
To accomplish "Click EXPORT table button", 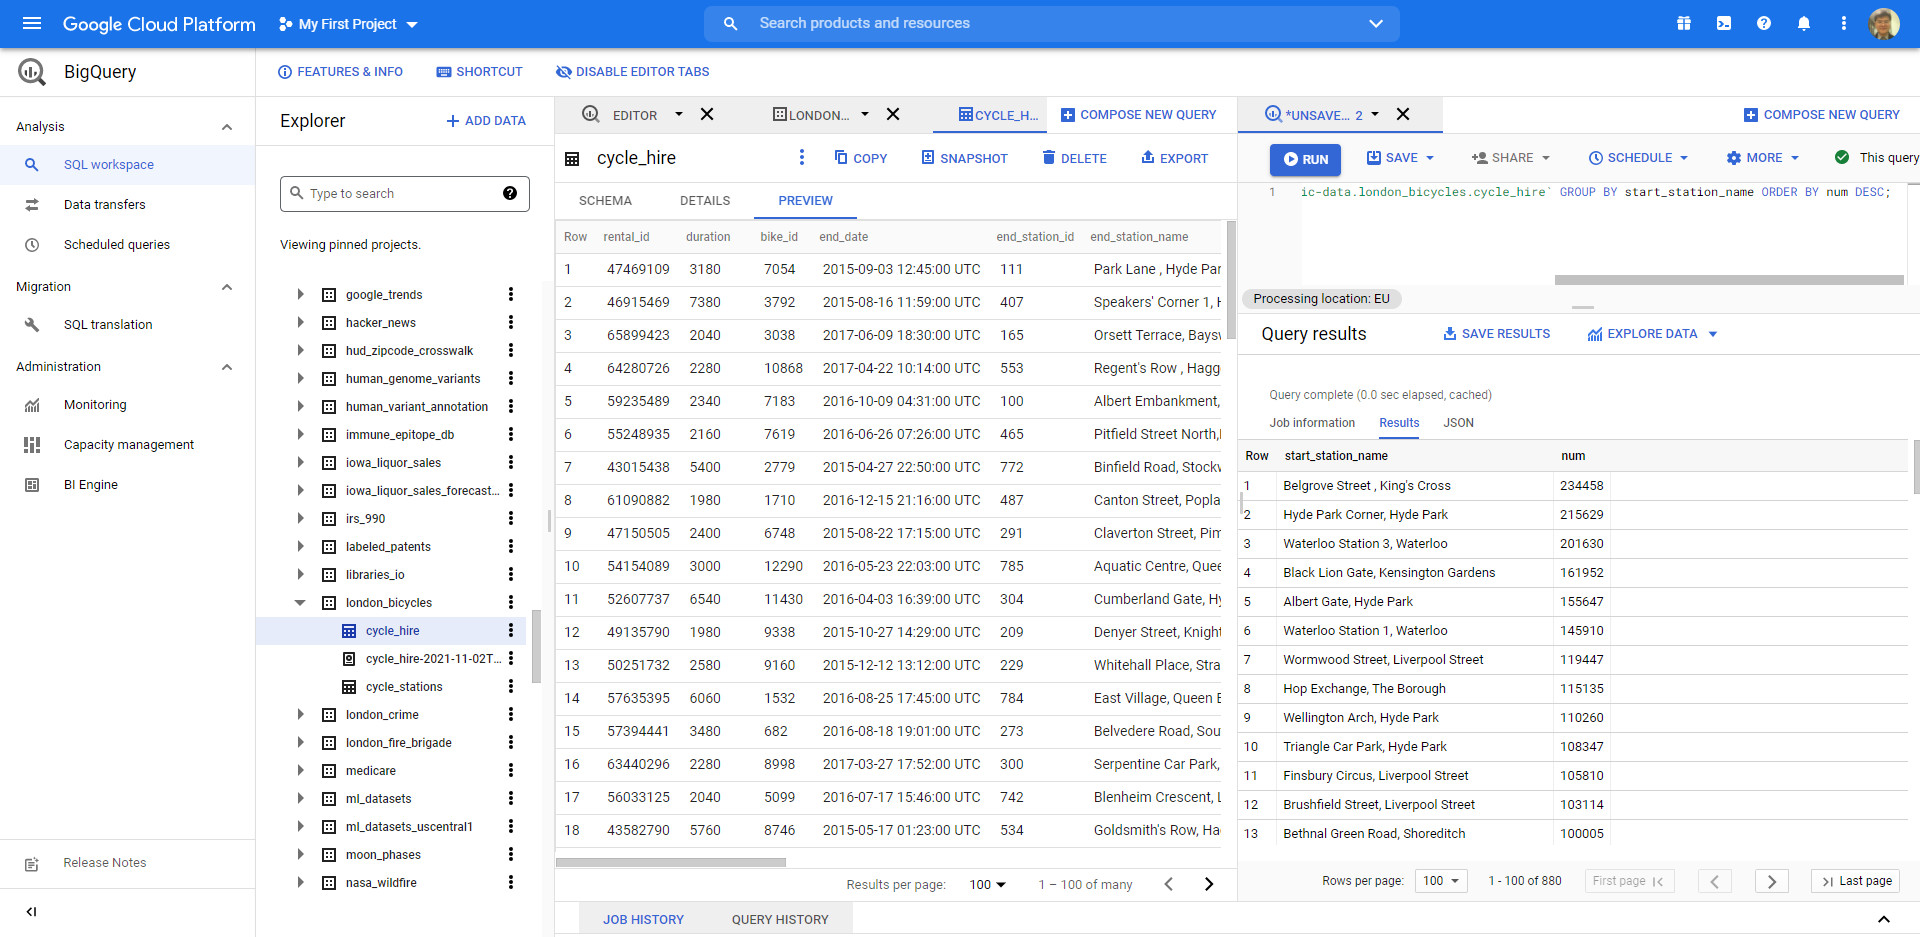I will [1174, 158].
